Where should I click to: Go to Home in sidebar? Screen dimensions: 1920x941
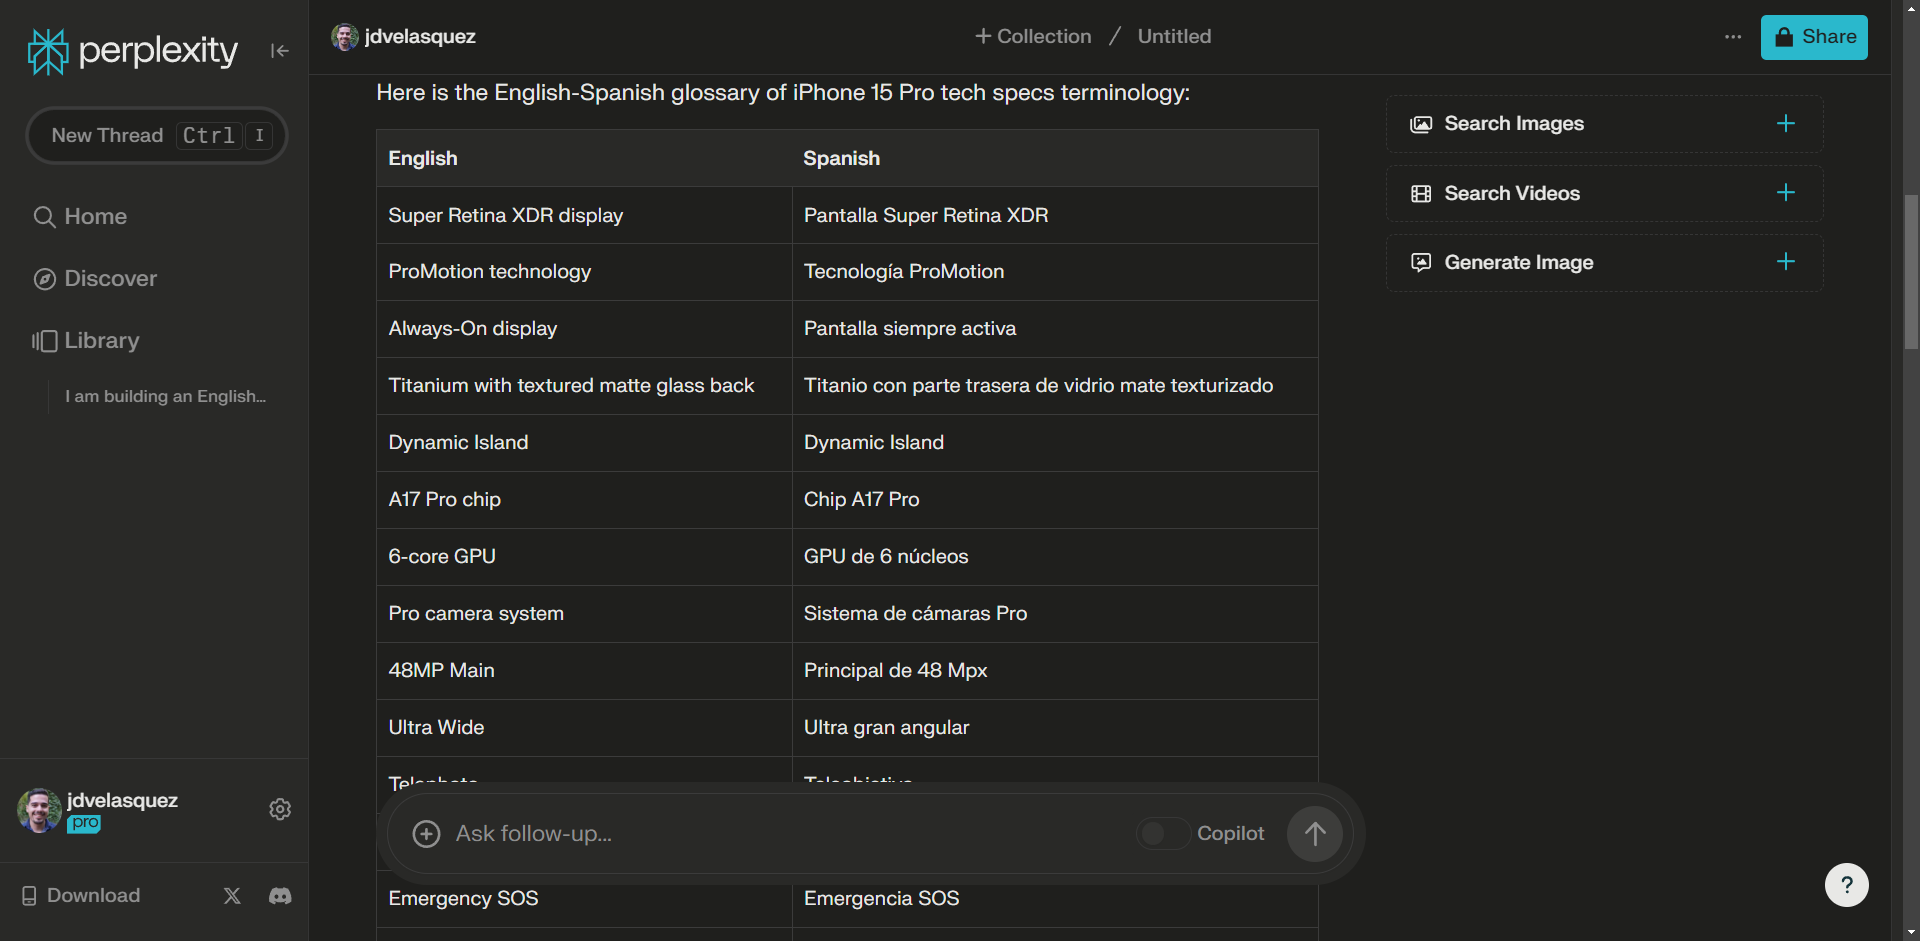click(x=80, y=216)
